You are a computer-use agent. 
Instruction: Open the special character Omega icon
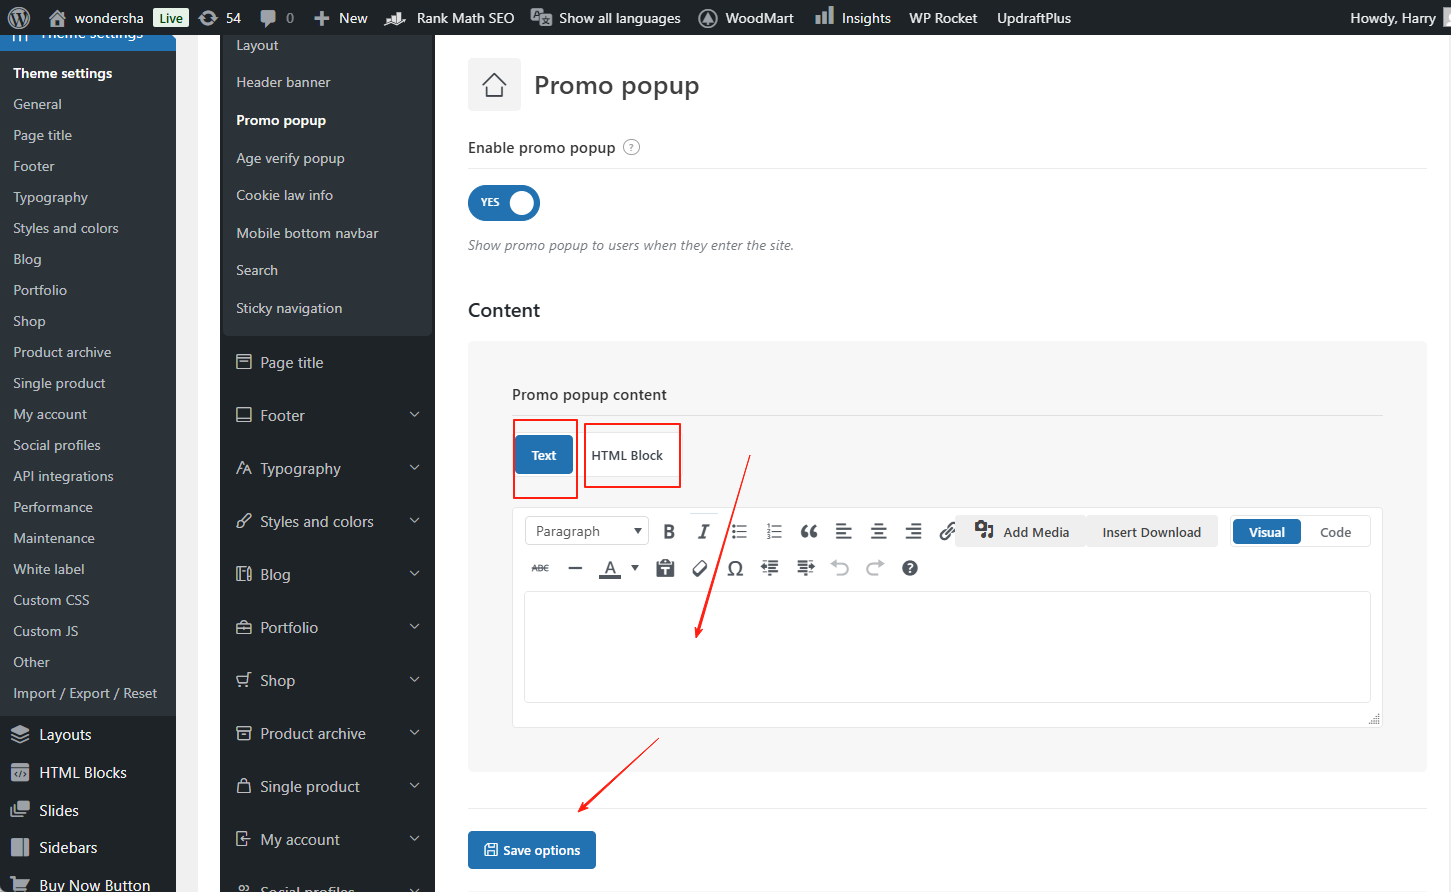coord(735,568)
